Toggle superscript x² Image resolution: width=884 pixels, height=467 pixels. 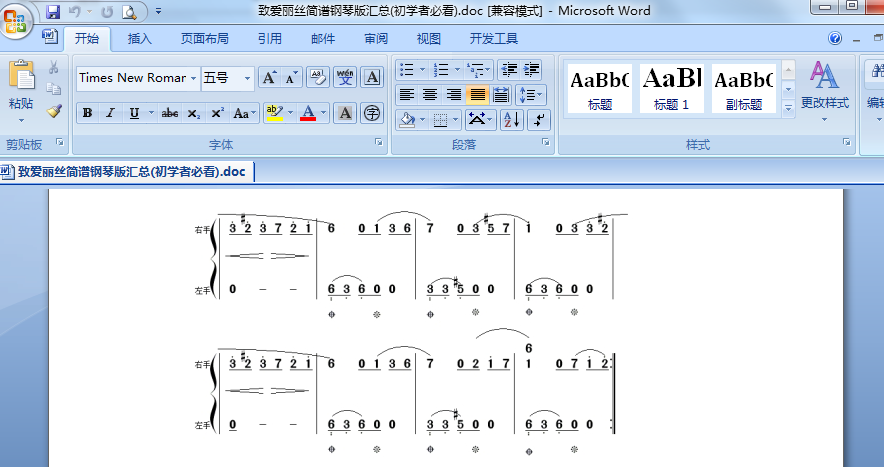click(218, 113)
